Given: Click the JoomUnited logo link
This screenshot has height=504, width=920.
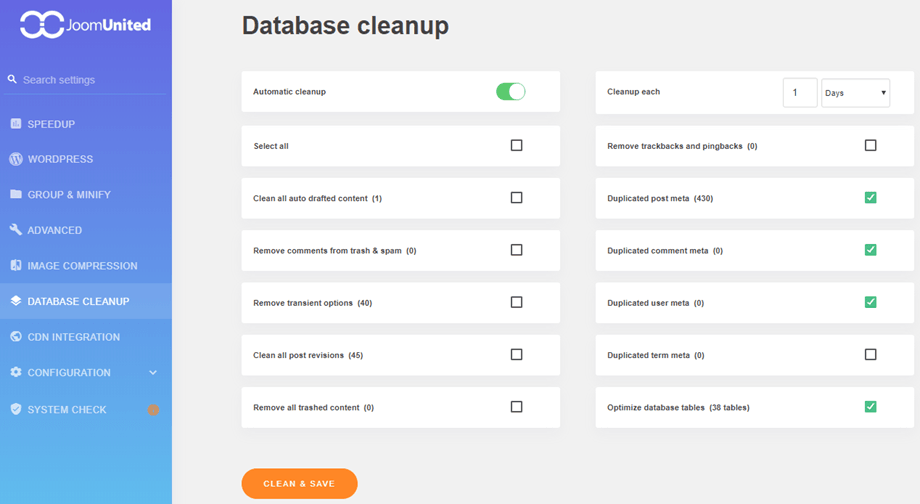Looking at the screenshot, I should (86, 25).
